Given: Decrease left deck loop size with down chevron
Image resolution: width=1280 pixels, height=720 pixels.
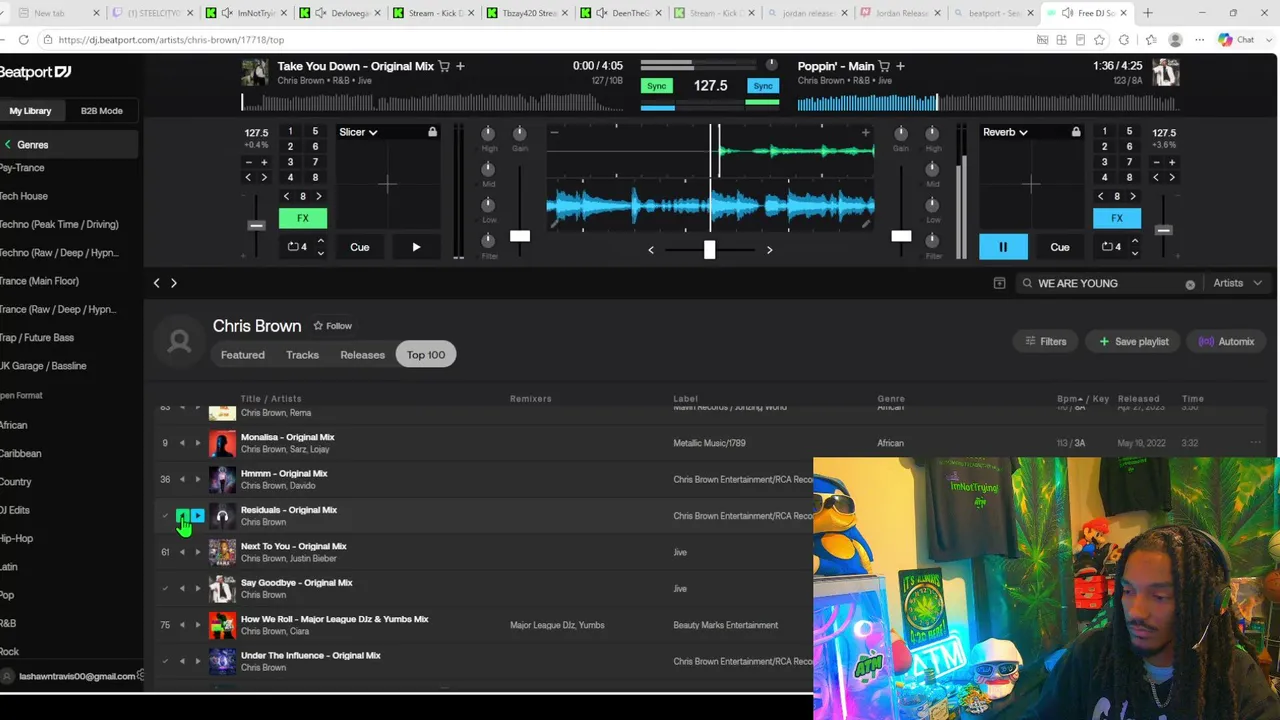Looking at the screenshot, I should click(320, 252).
